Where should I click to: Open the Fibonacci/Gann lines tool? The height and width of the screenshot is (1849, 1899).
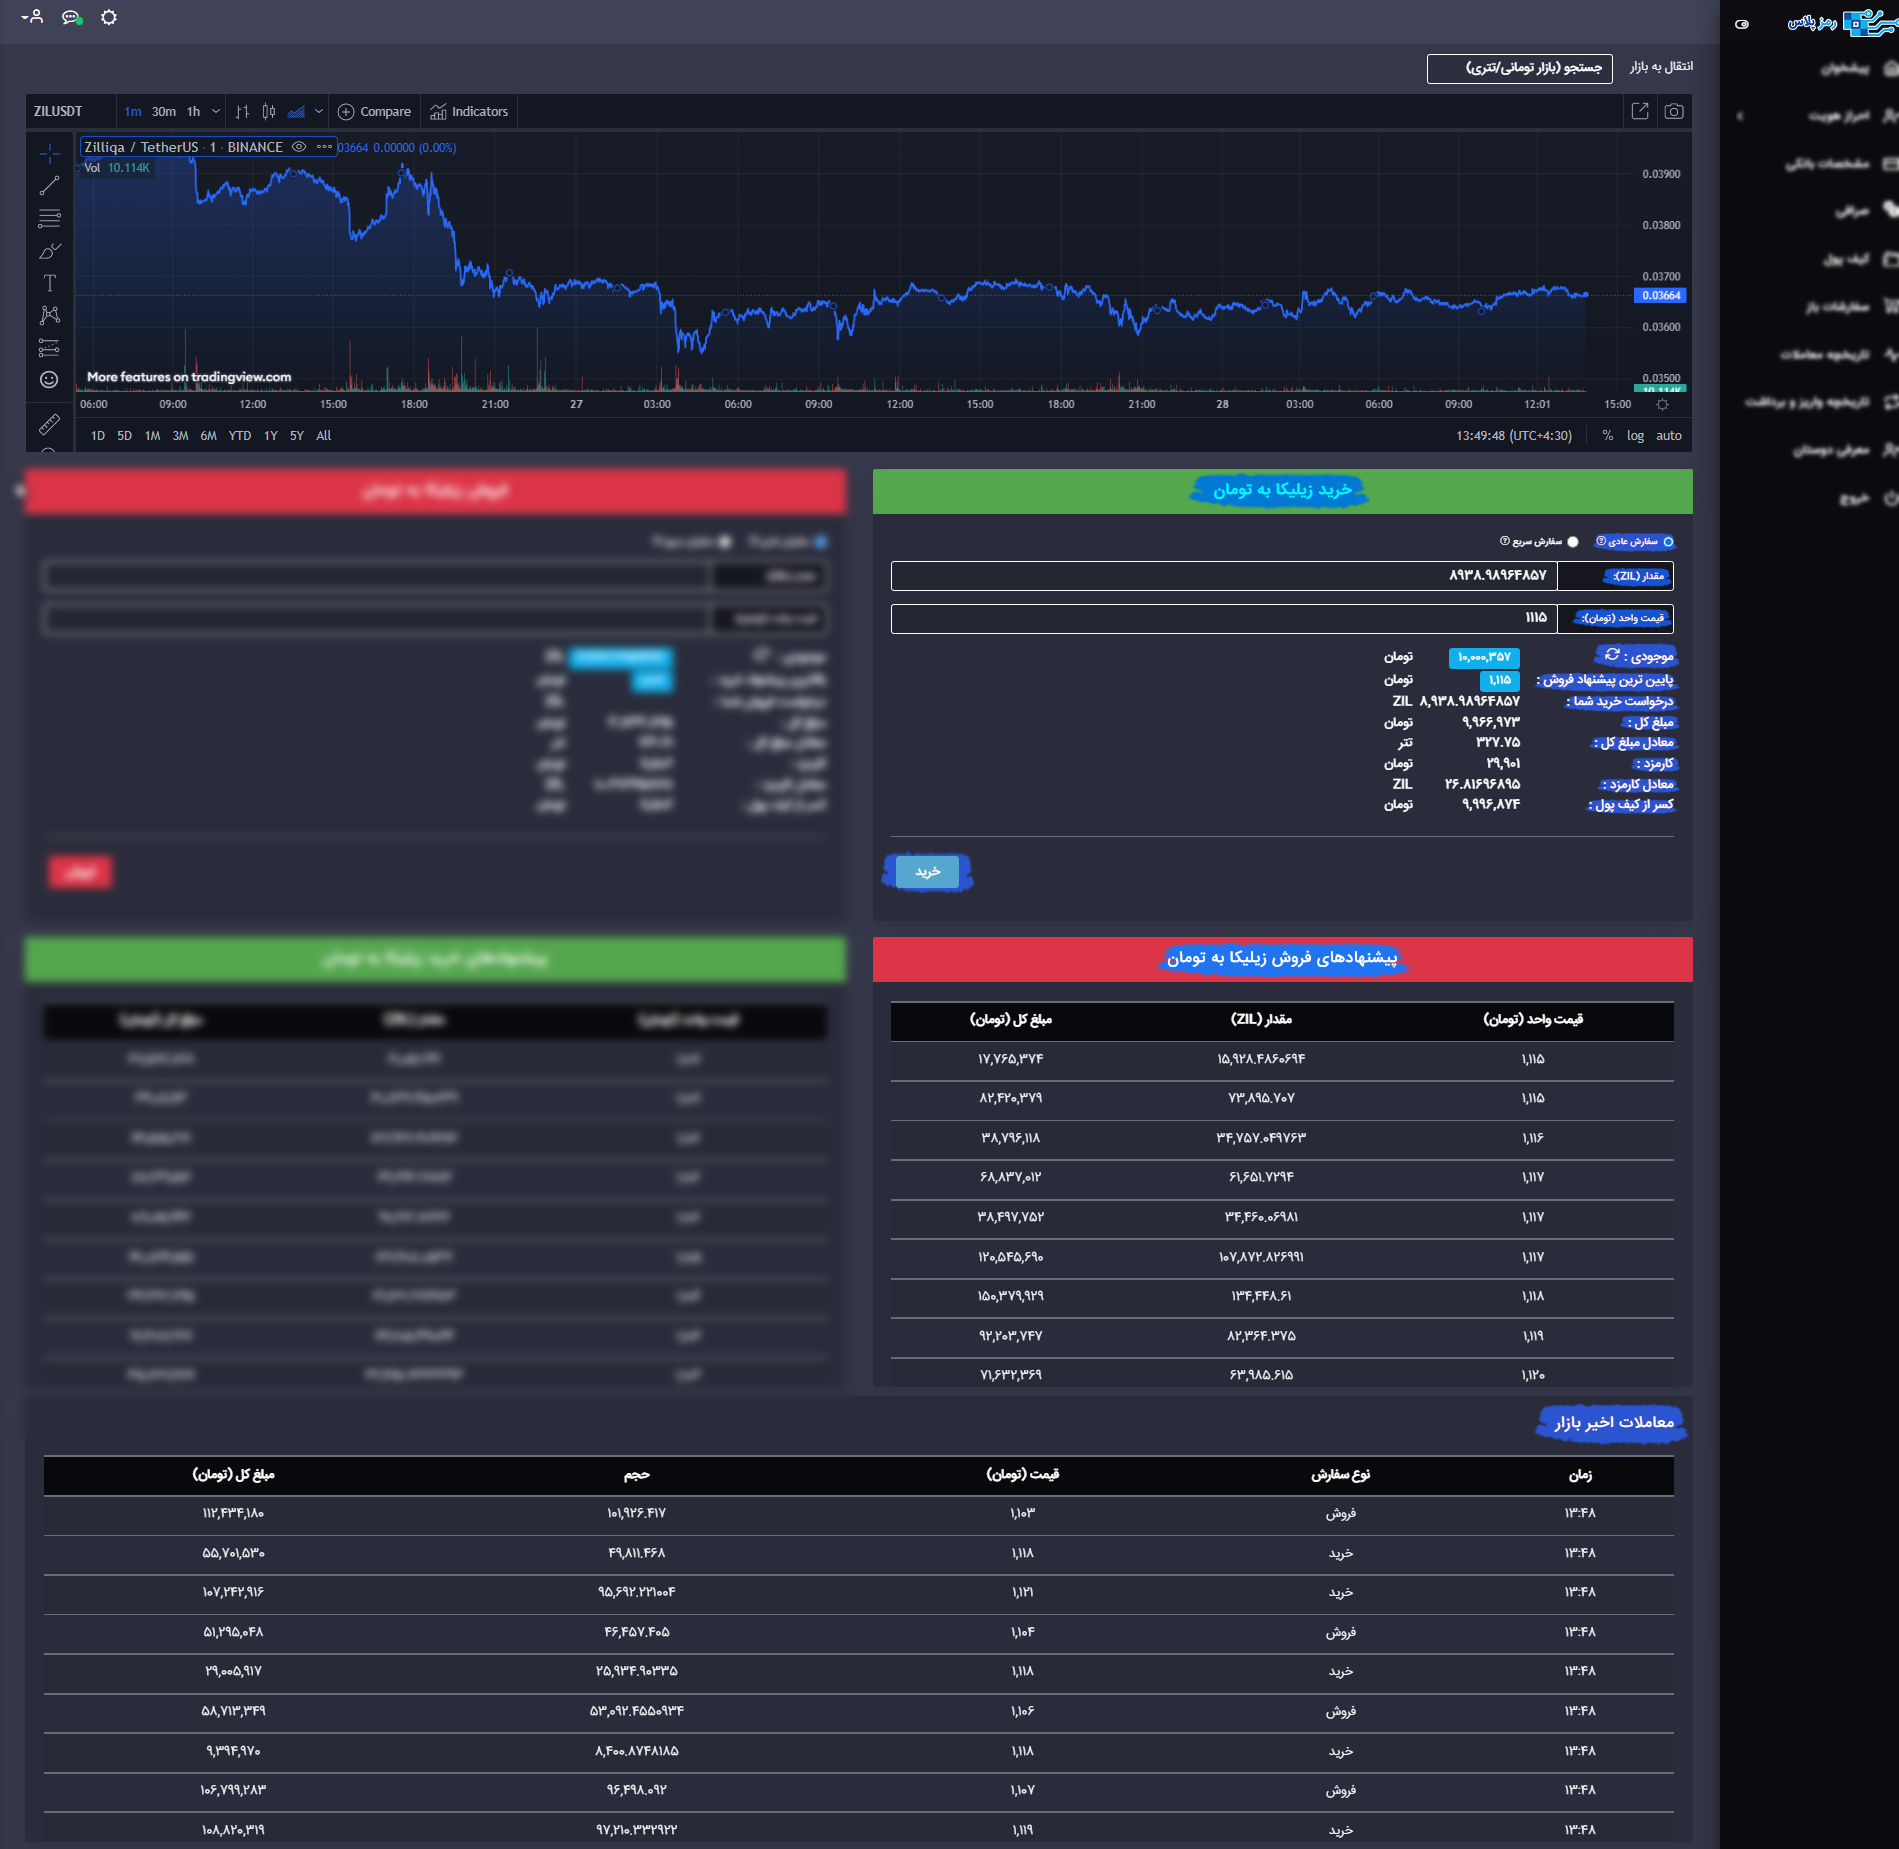pos(49,218)
